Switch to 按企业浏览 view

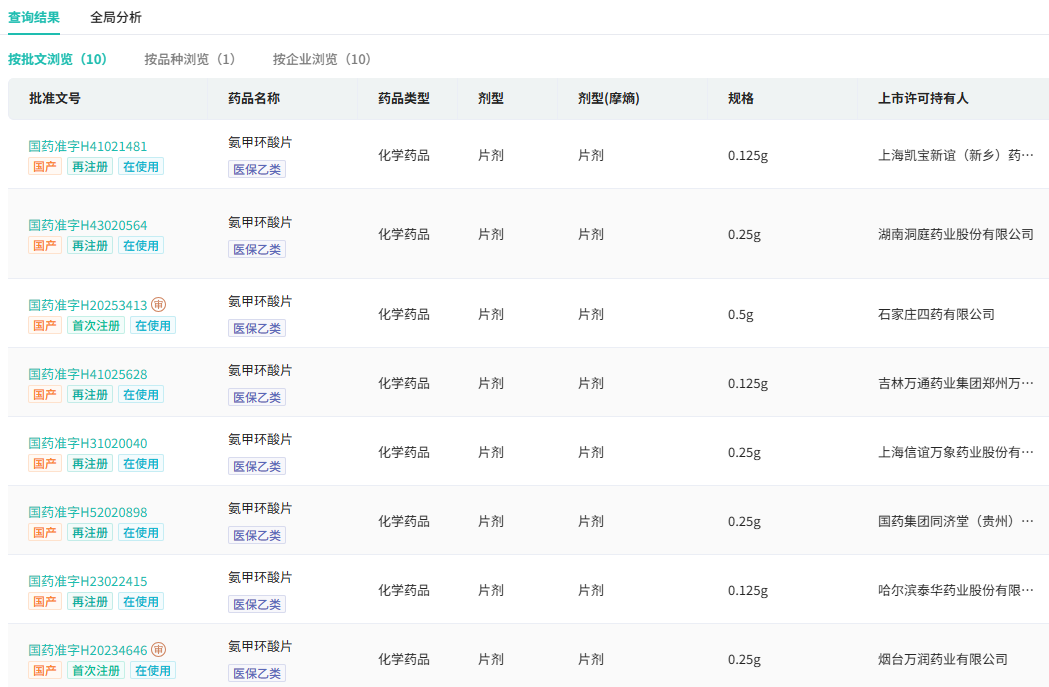point(322,59)
